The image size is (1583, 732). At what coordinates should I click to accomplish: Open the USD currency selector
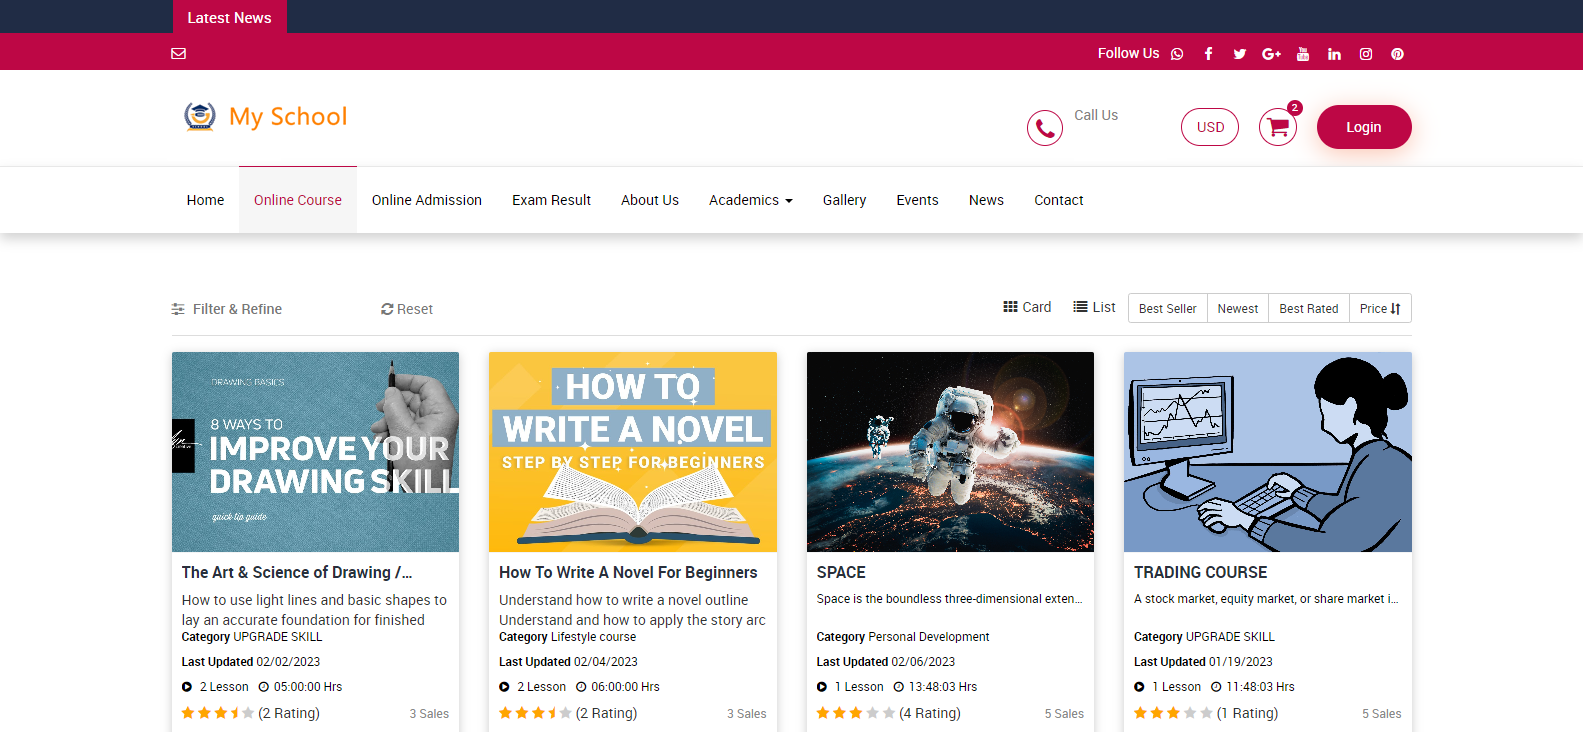coord(1210,127)
